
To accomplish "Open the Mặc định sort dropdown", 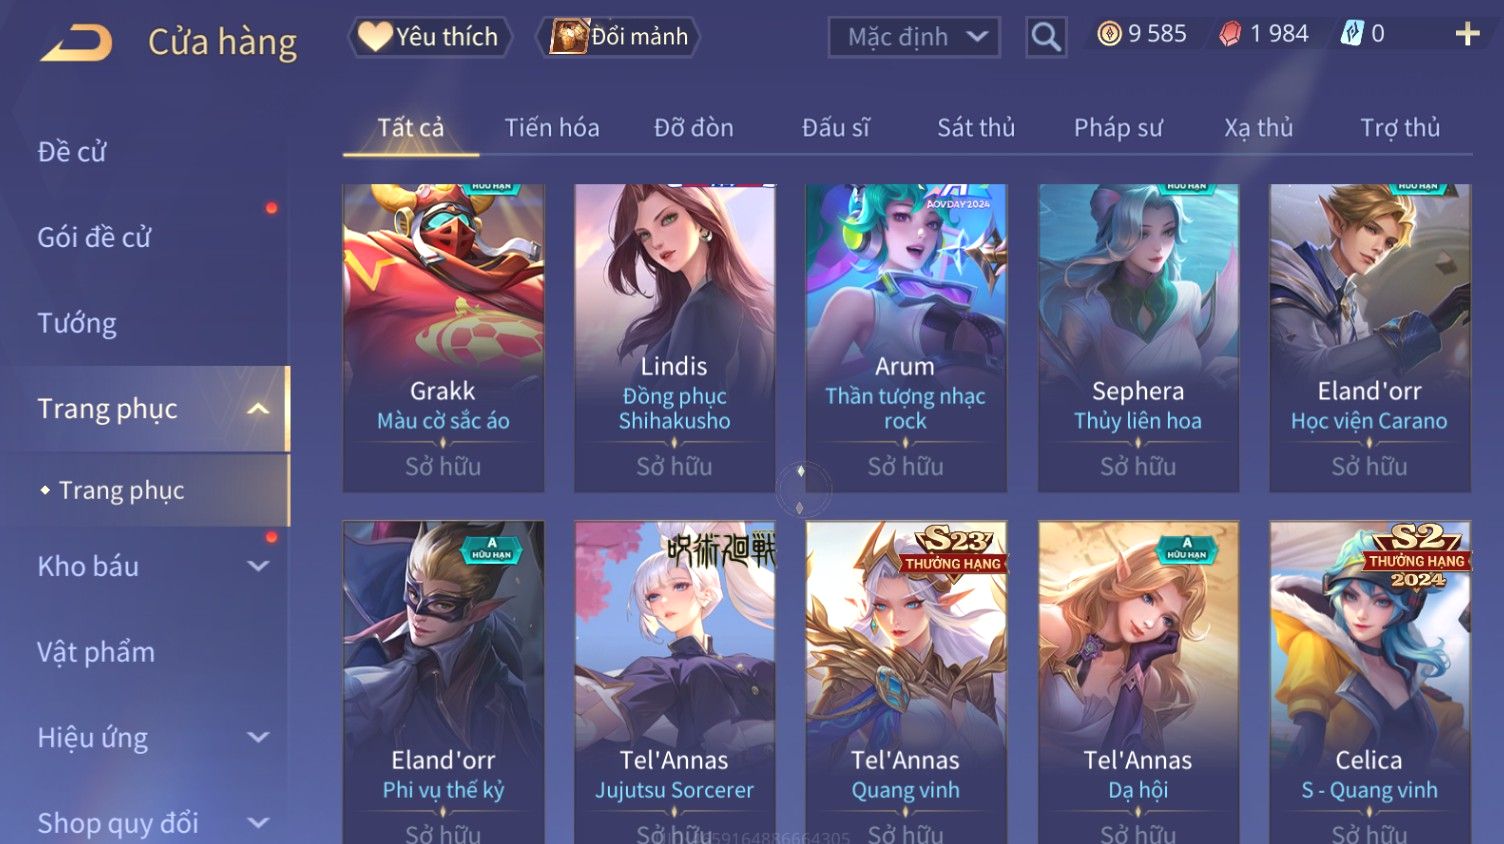I will click(914, 37).
